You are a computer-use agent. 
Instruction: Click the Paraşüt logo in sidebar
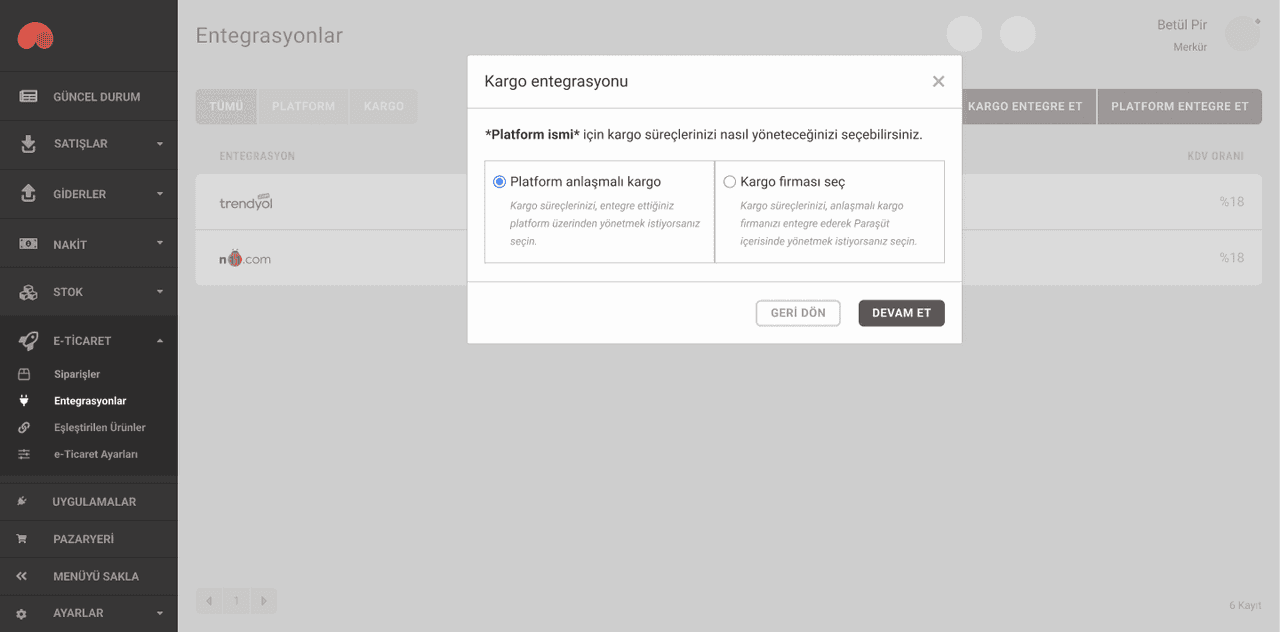pos(36,36)
